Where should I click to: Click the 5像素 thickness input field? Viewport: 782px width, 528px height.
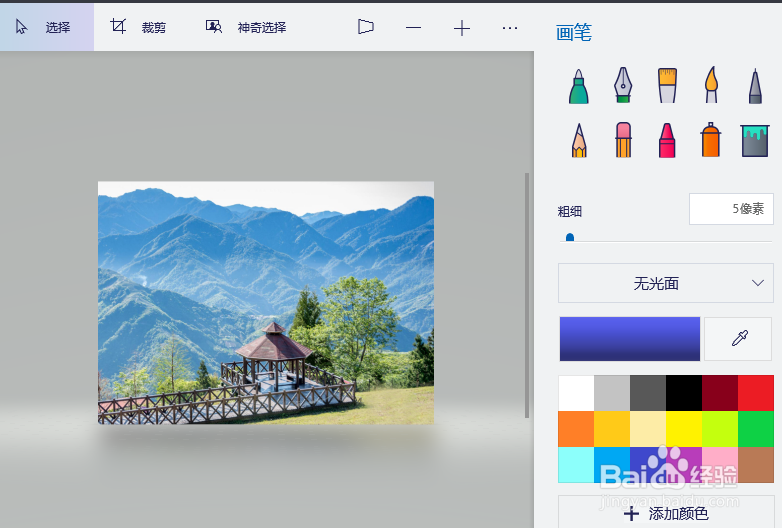click(x=731, y=209)
